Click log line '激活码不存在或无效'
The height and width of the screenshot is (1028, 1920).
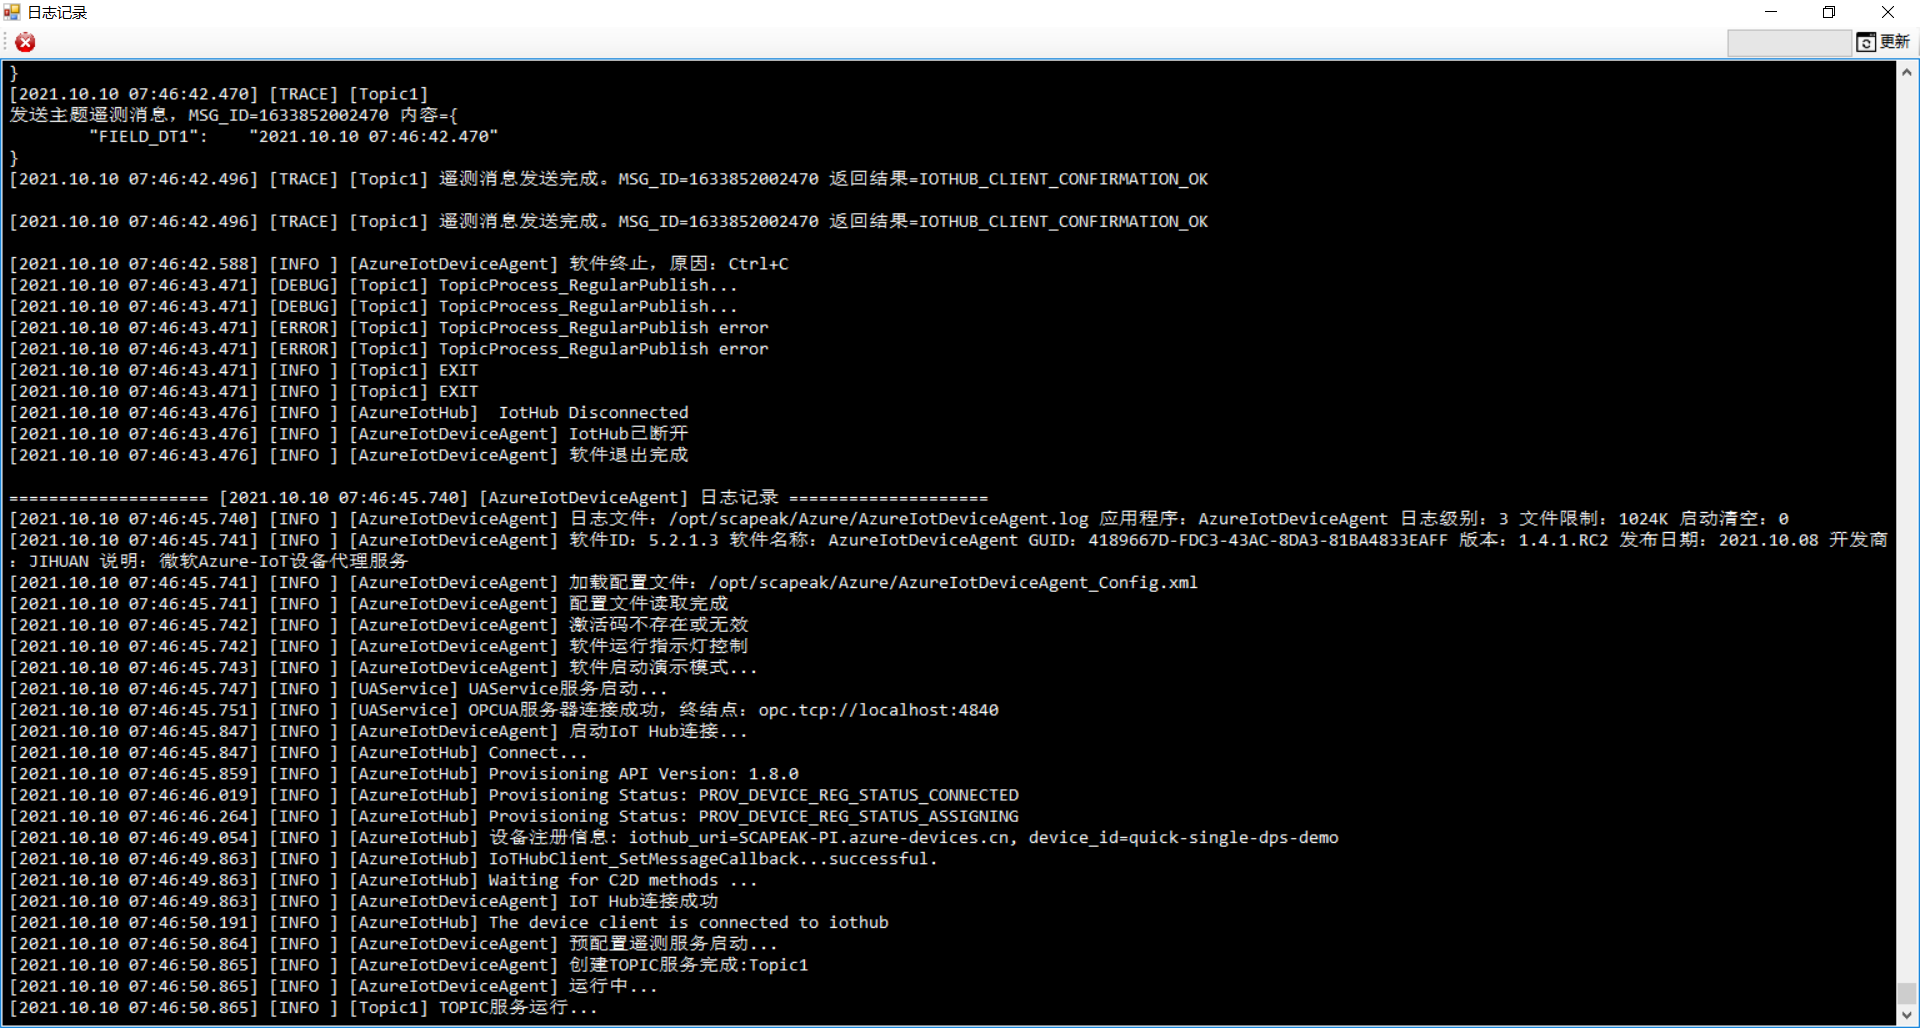pyautogui.click(x=379, y=625)
